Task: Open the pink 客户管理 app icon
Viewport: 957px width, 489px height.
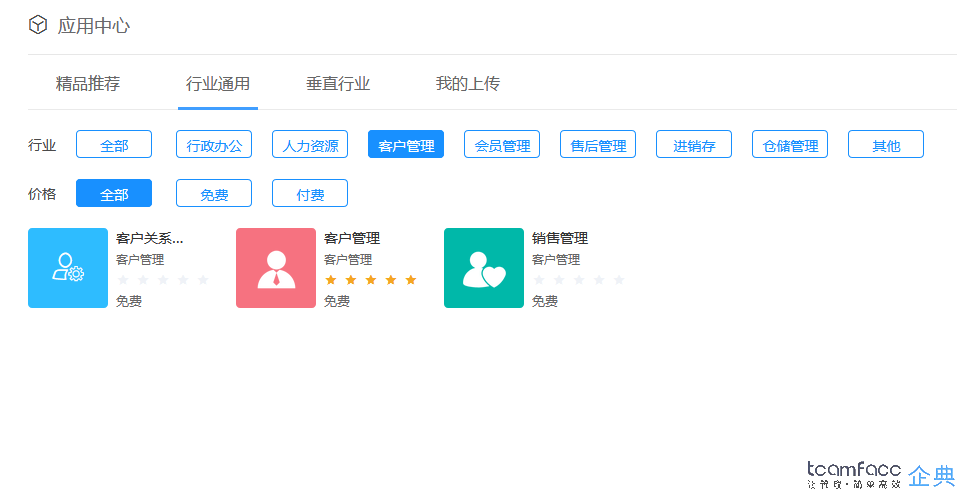Action: point(276,268)
